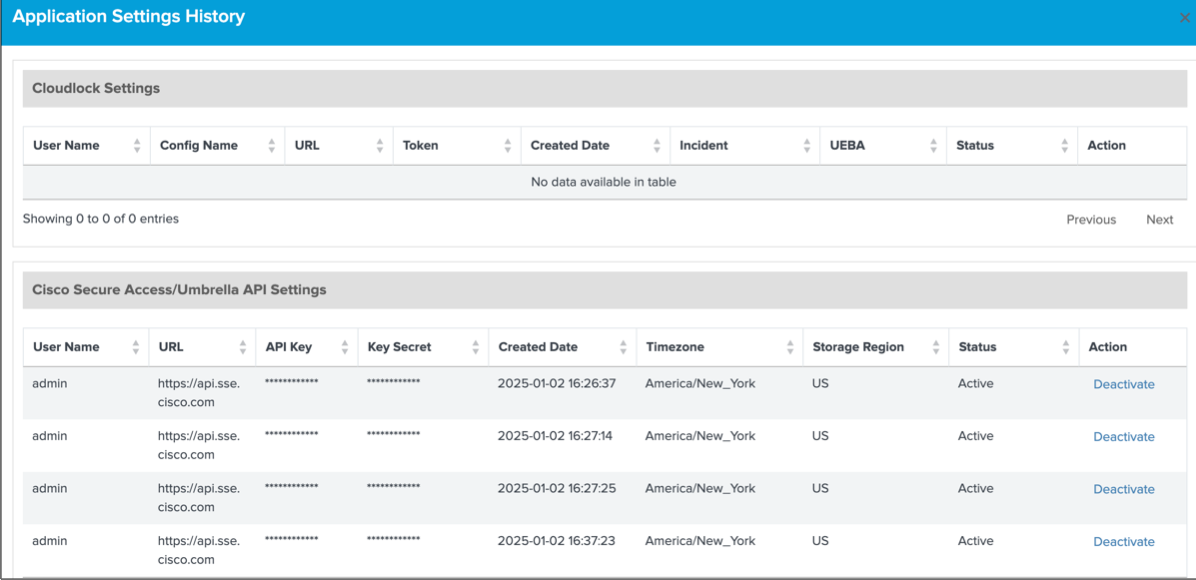1196x580 pixels.
Task: Deactivate the 16:37:23 API setting
Action: point(1123,542)
